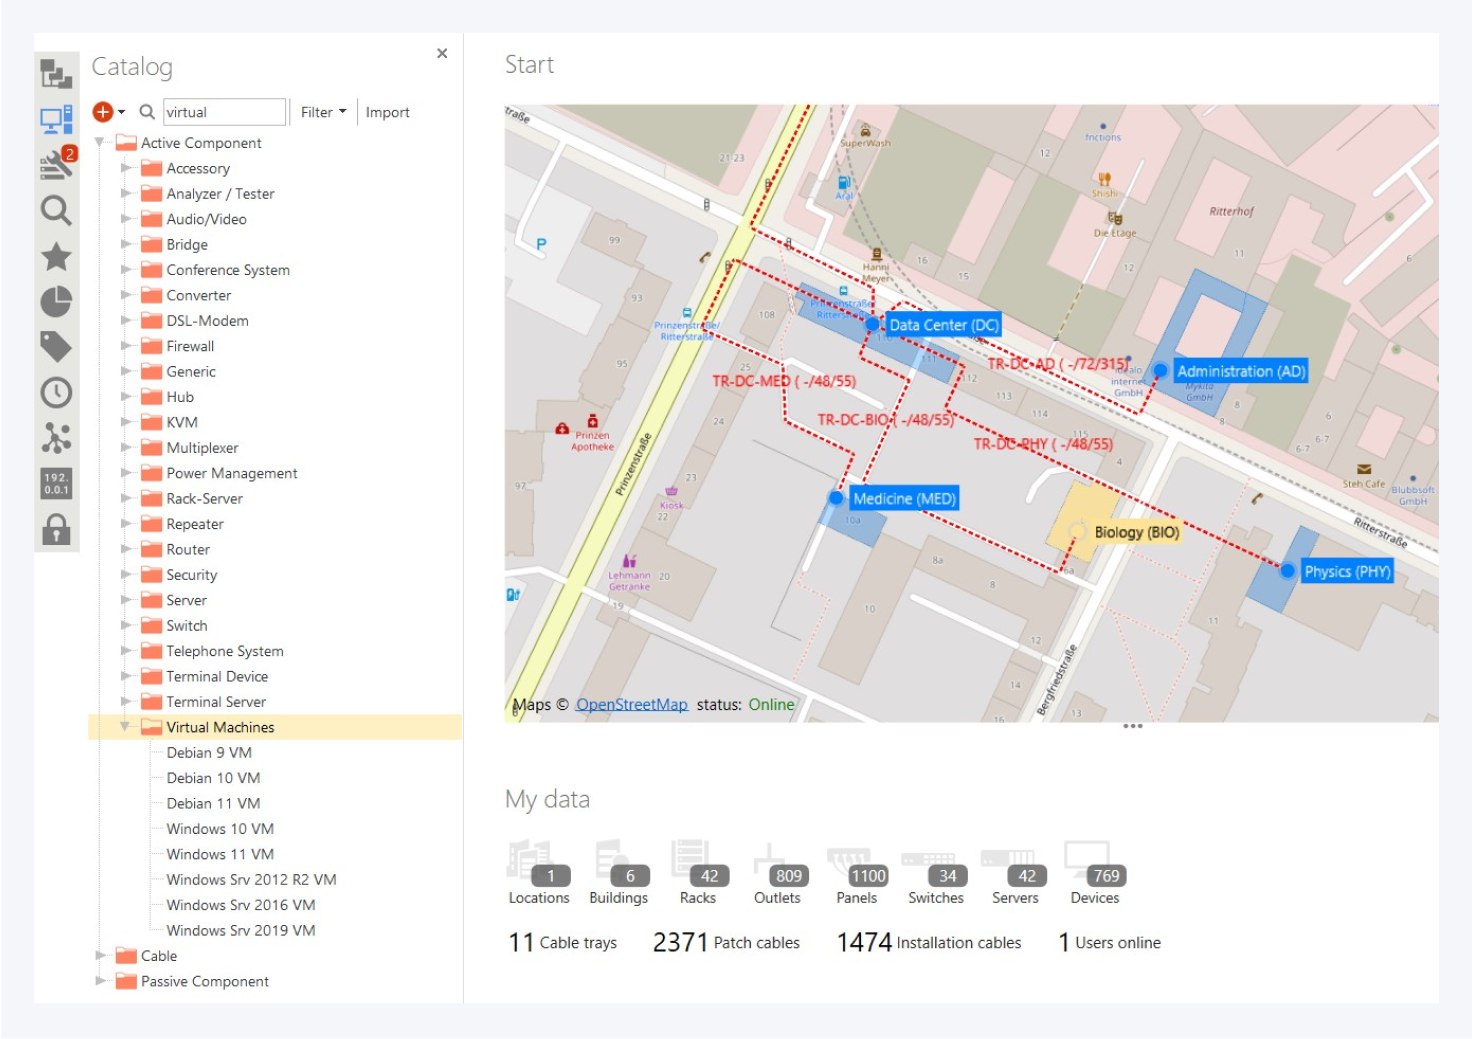1472x1039 pixels.
Task: Close the Catalog panel
Action: [442, 54]
